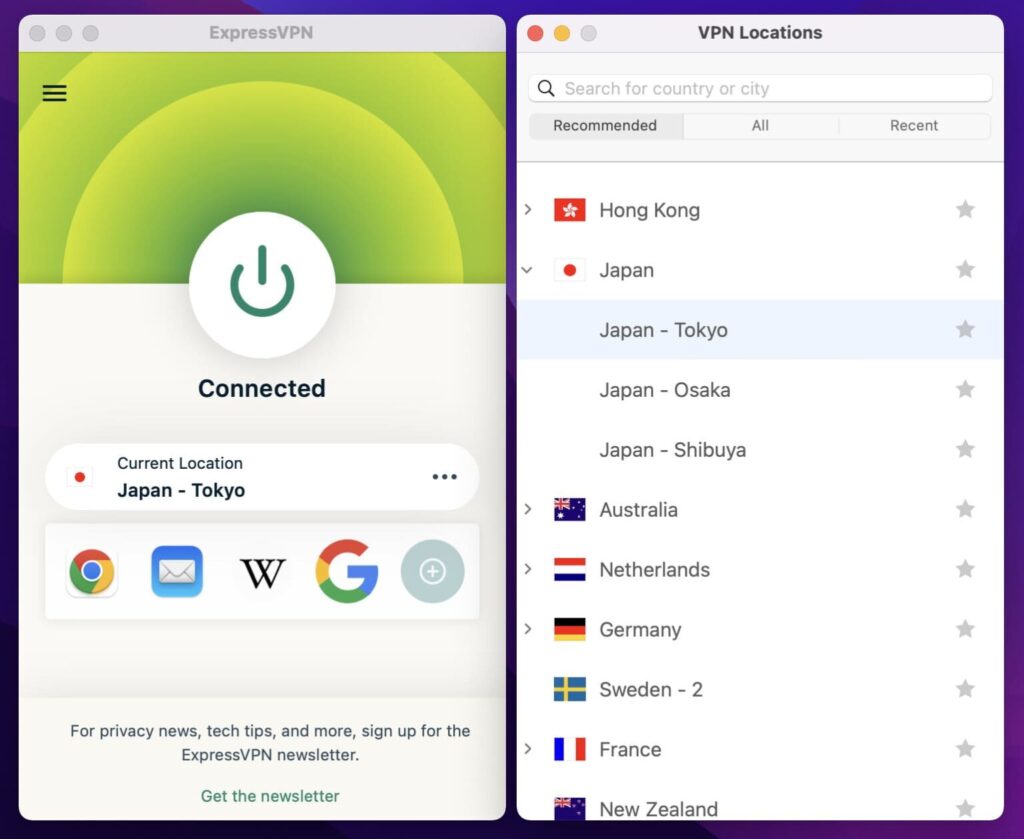Favorite Hong Kong with its star
This screenshot has width=1024, height=839.
(x=965, y=210)
